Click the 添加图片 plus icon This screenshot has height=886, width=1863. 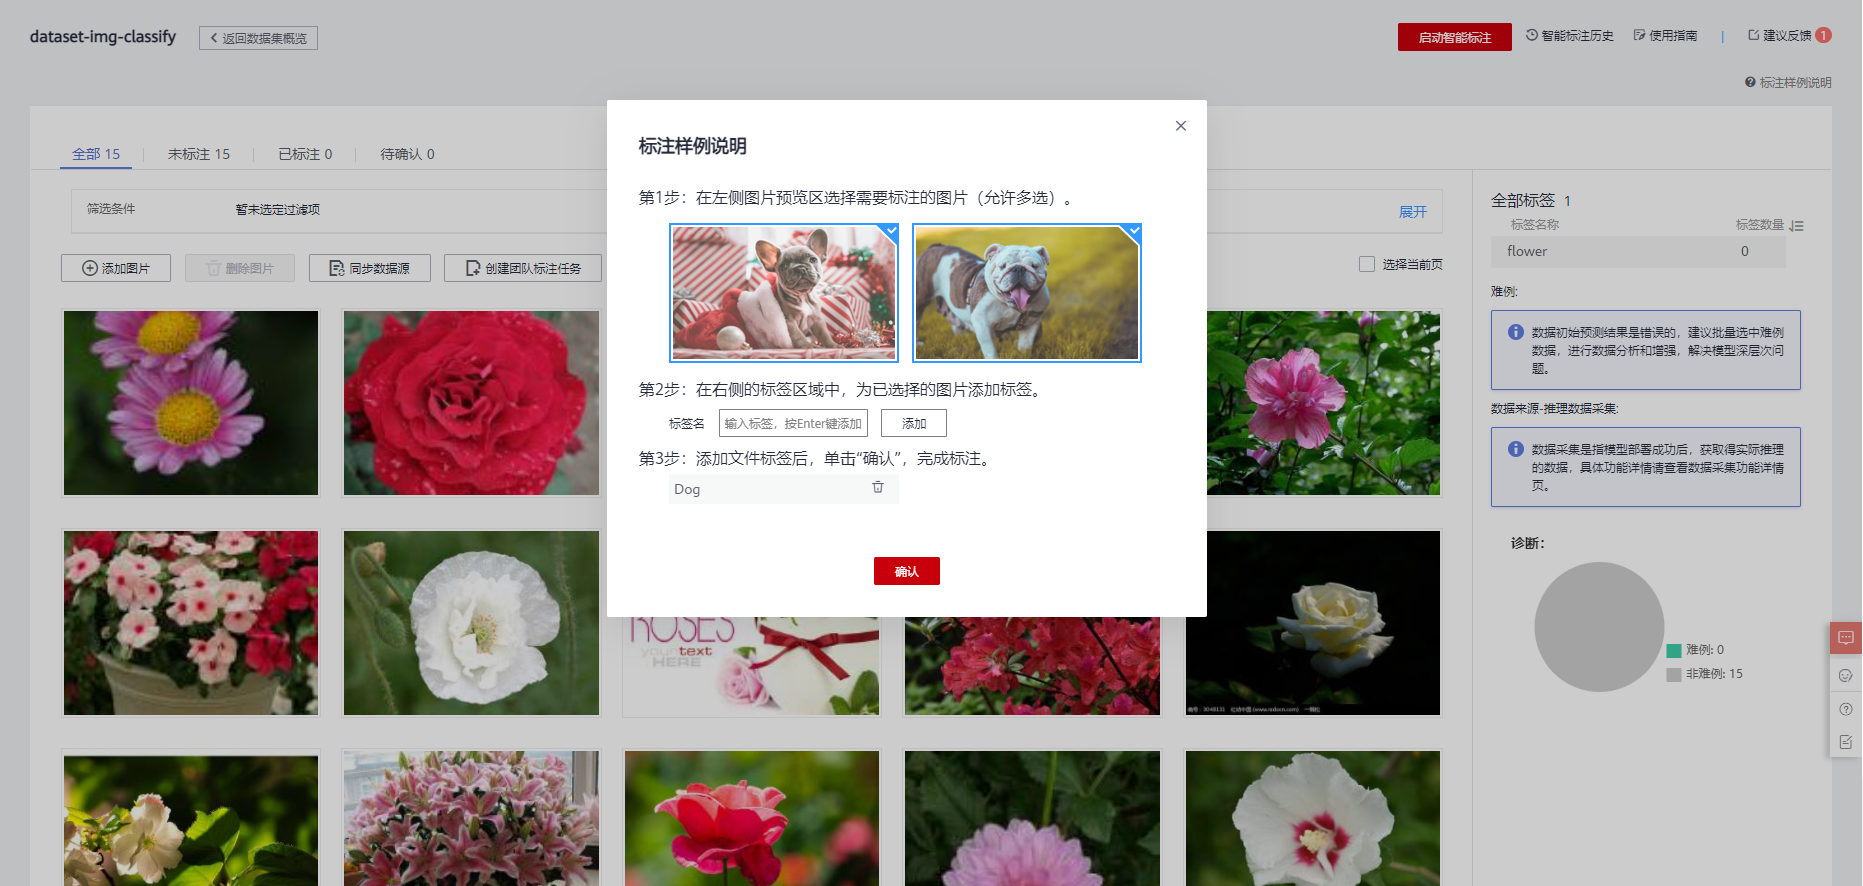90,268
